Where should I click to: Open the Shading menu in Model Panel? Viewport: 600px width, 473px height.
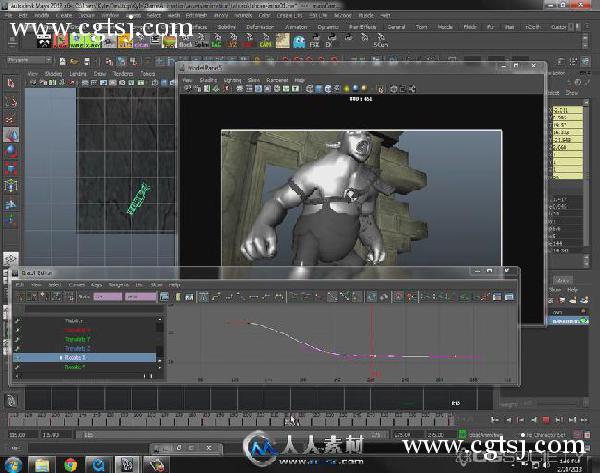[208, 80]
